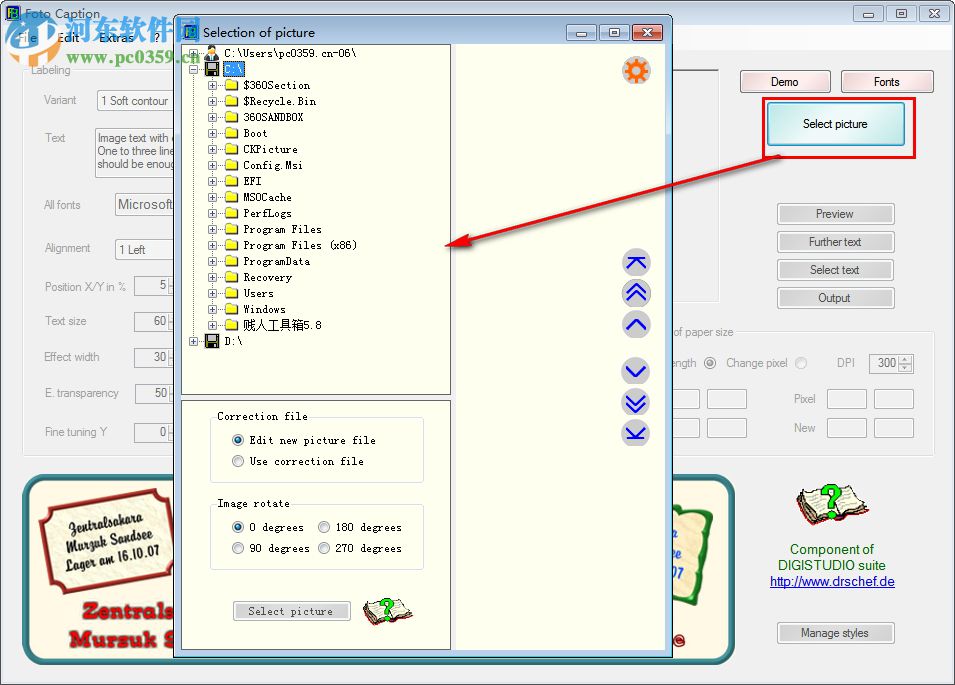Click the C:\ drive disk icon
Viewport: 955px width, 685px height.
pos(212,69)
